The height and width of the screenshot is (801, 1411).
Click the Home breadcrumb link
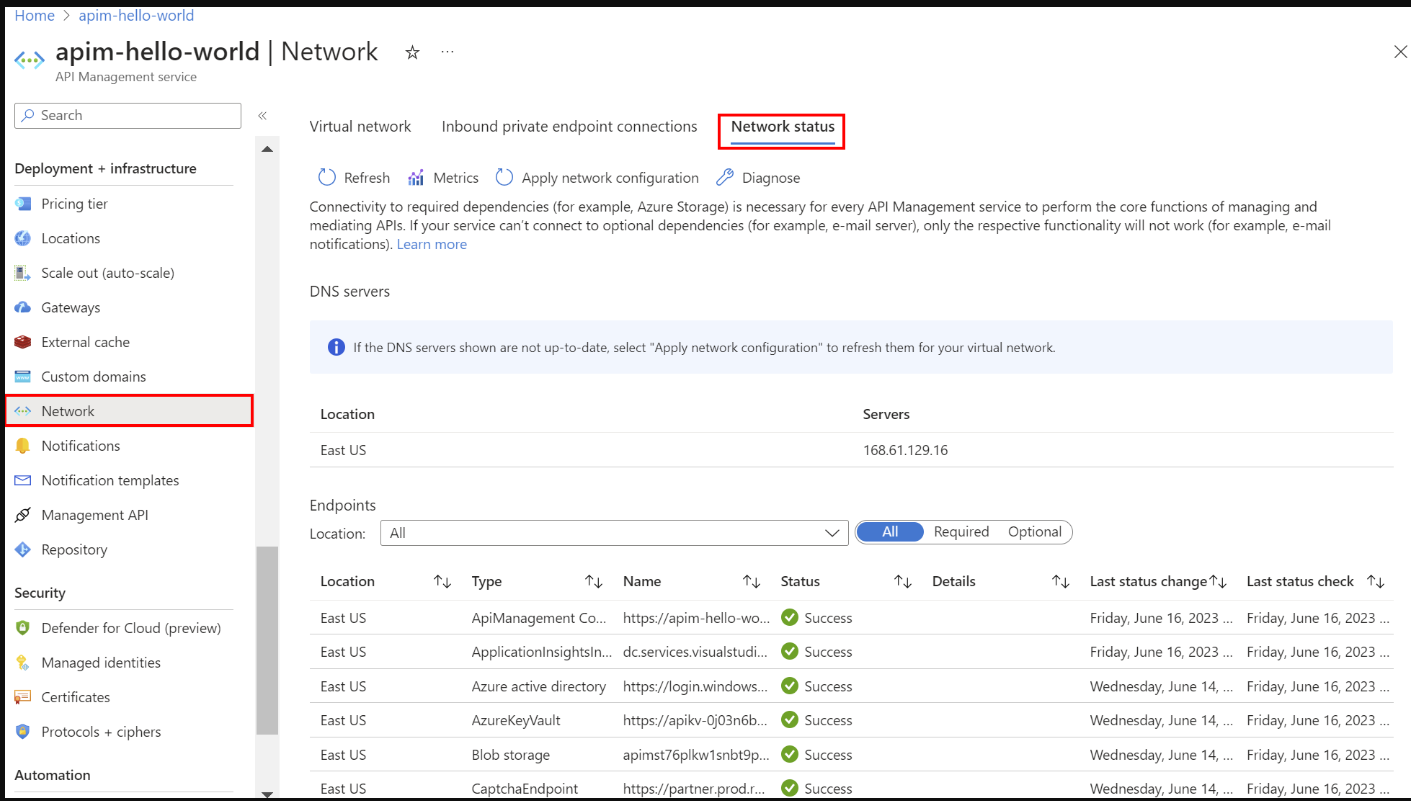34,16
